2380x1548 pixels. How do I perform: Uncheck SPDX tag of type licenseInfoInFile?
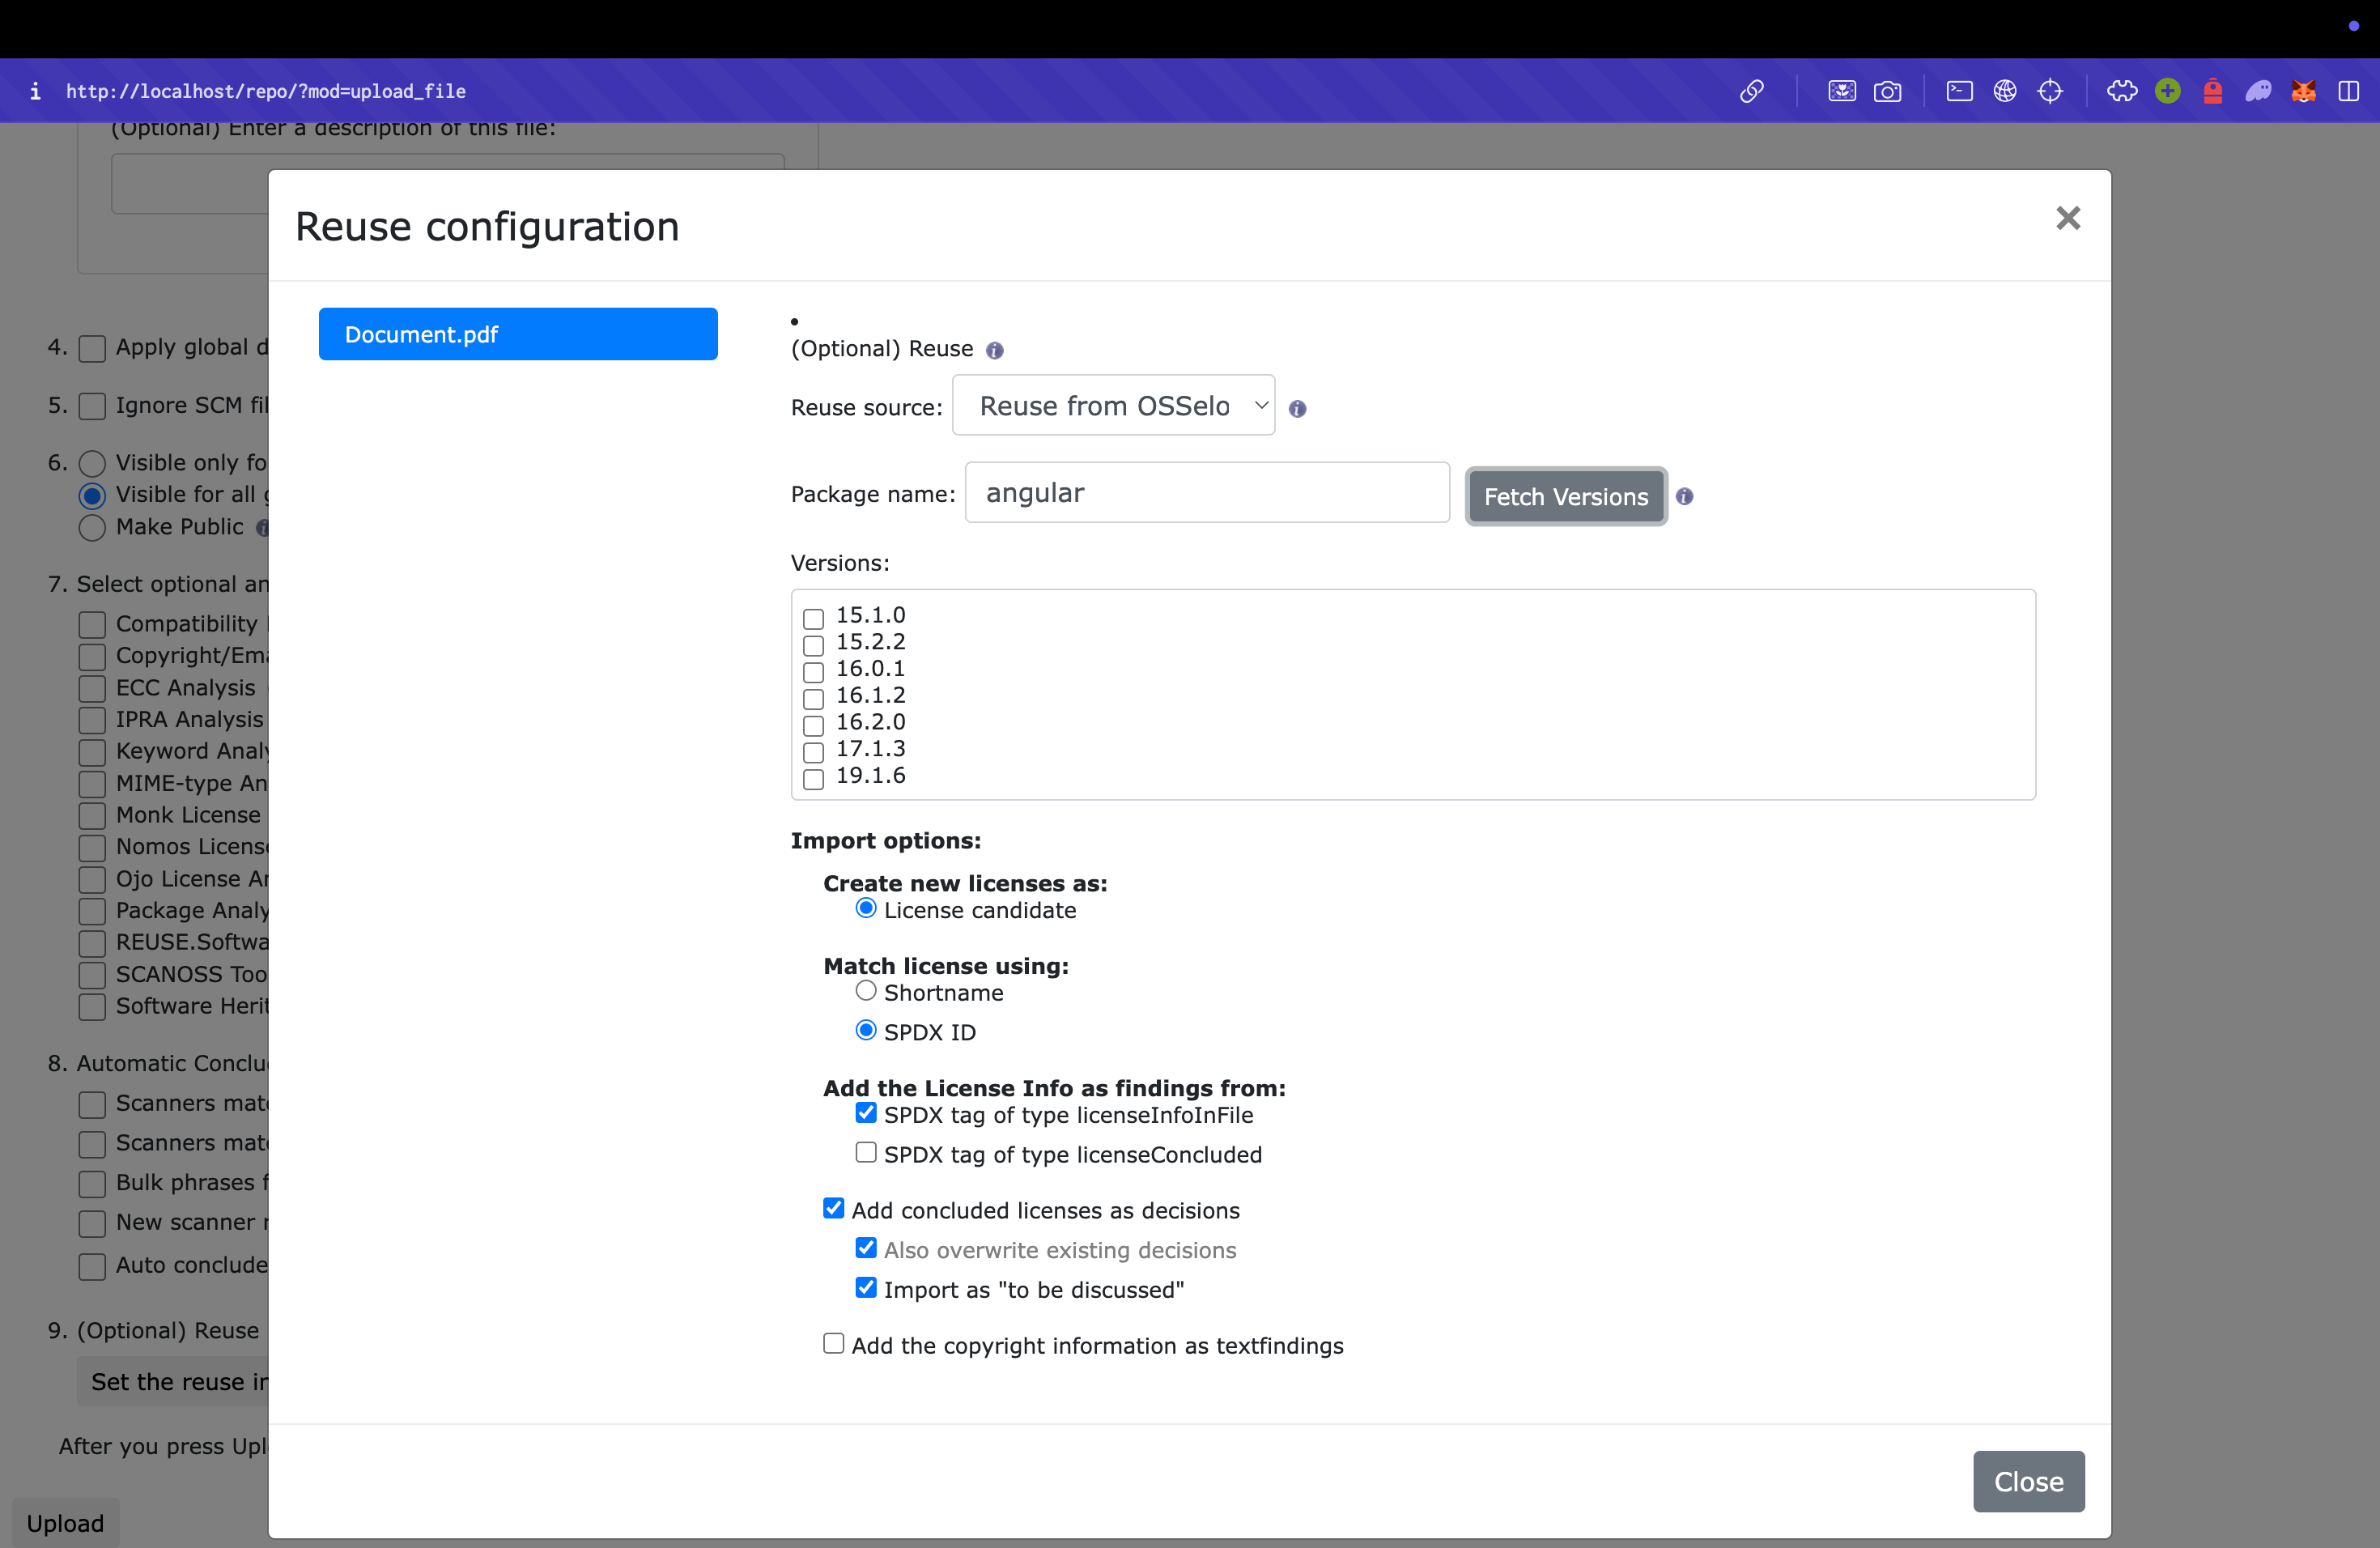tap(866, 1113)
